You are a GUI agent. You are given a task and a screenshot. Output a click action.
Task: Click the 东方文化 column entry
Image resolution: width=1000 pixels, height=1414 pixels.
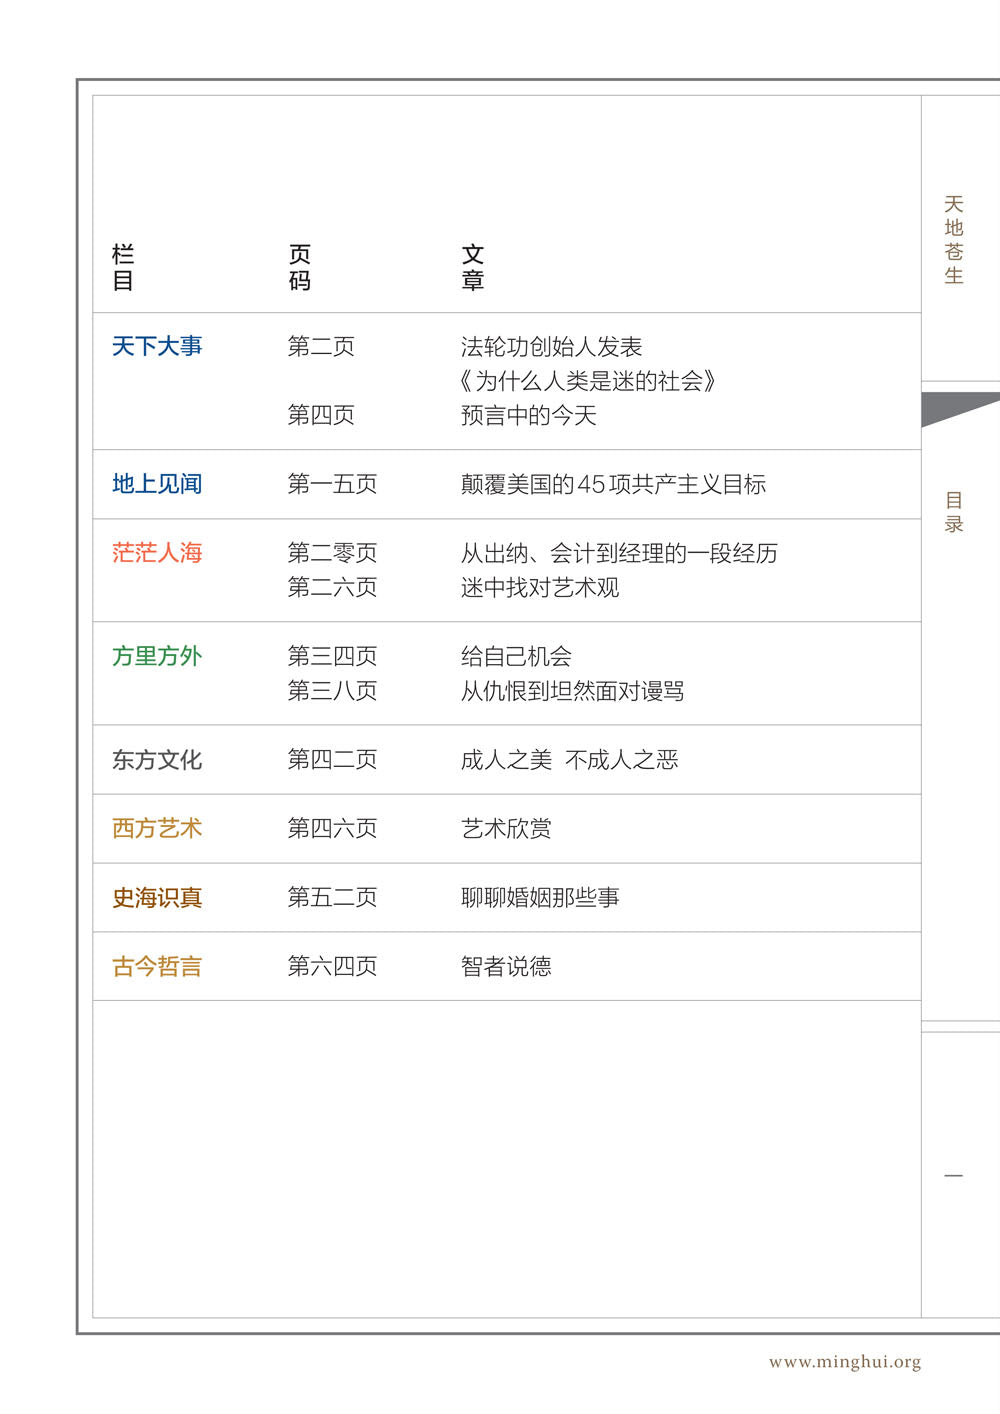pos(157,760)
